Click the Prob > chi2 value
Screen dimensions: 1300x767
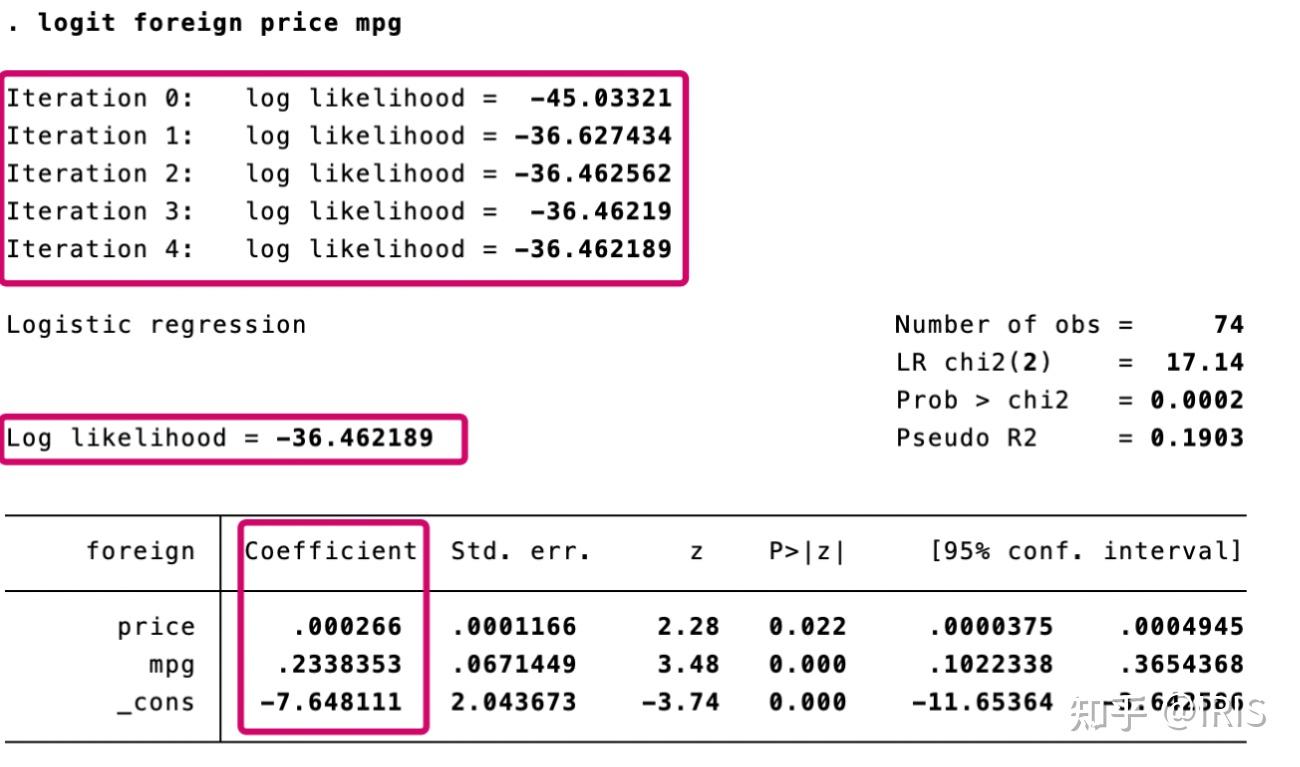pyautogui.click(x=1196, y=400)
